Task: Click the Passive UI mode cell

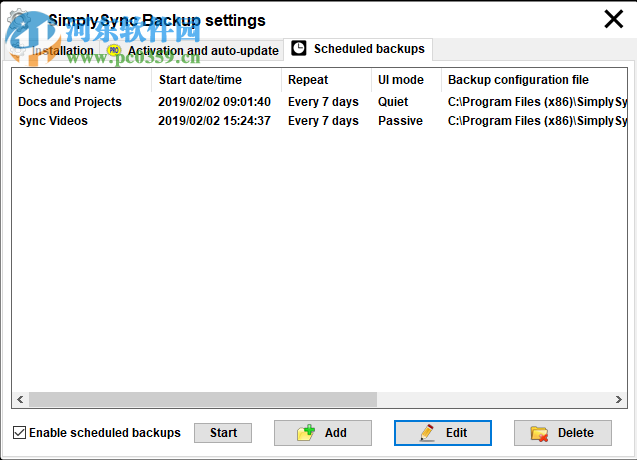Action: 400,121
